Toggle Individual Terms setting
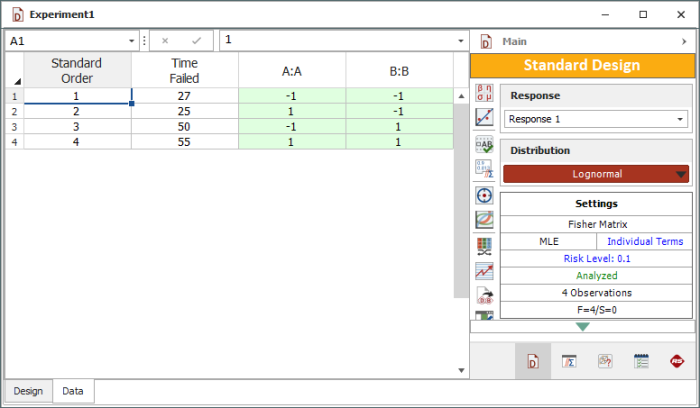 (x=643, y=241)
